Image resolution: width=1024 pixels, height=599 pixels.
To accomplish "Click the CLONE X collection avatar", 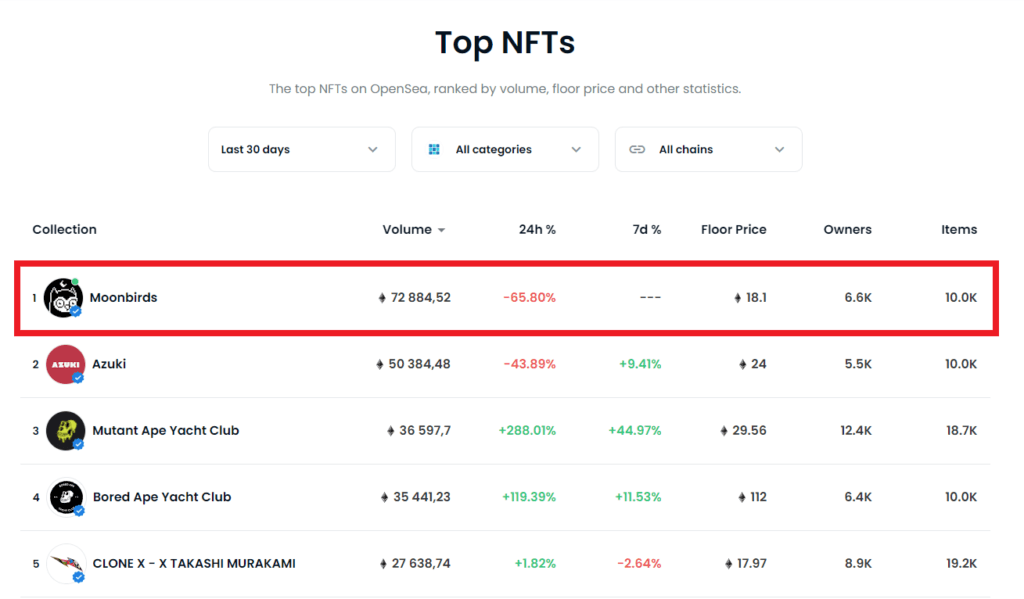I will [66, 564].
